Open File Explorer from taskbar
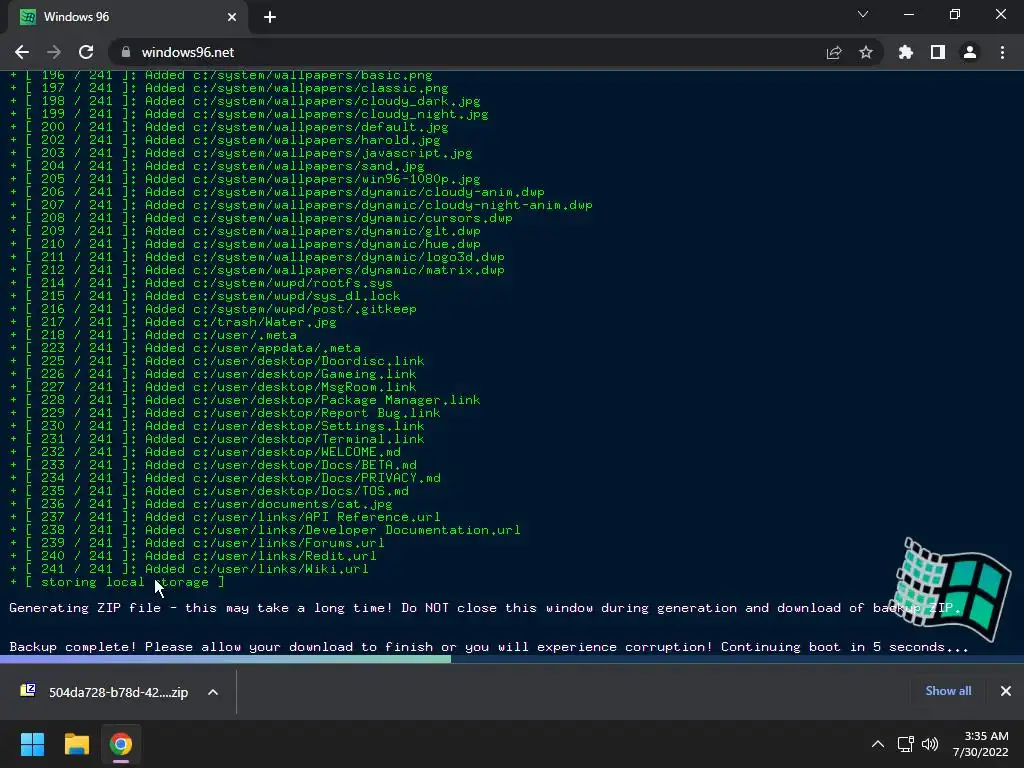Viewport: 1024px width, 768px height. (x=76, y=744)
